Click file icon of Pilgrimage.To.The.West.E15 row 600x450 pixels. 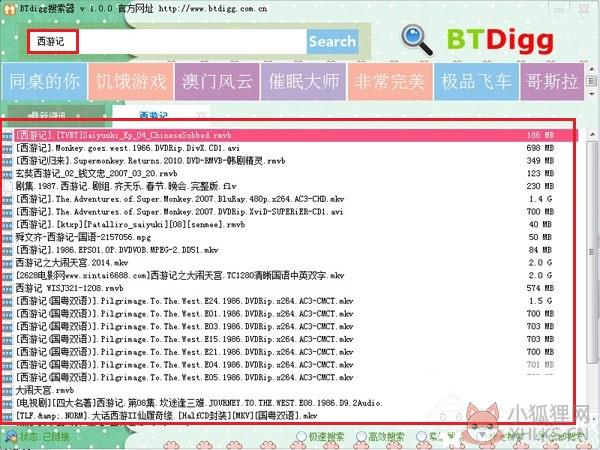coord(7,340)
